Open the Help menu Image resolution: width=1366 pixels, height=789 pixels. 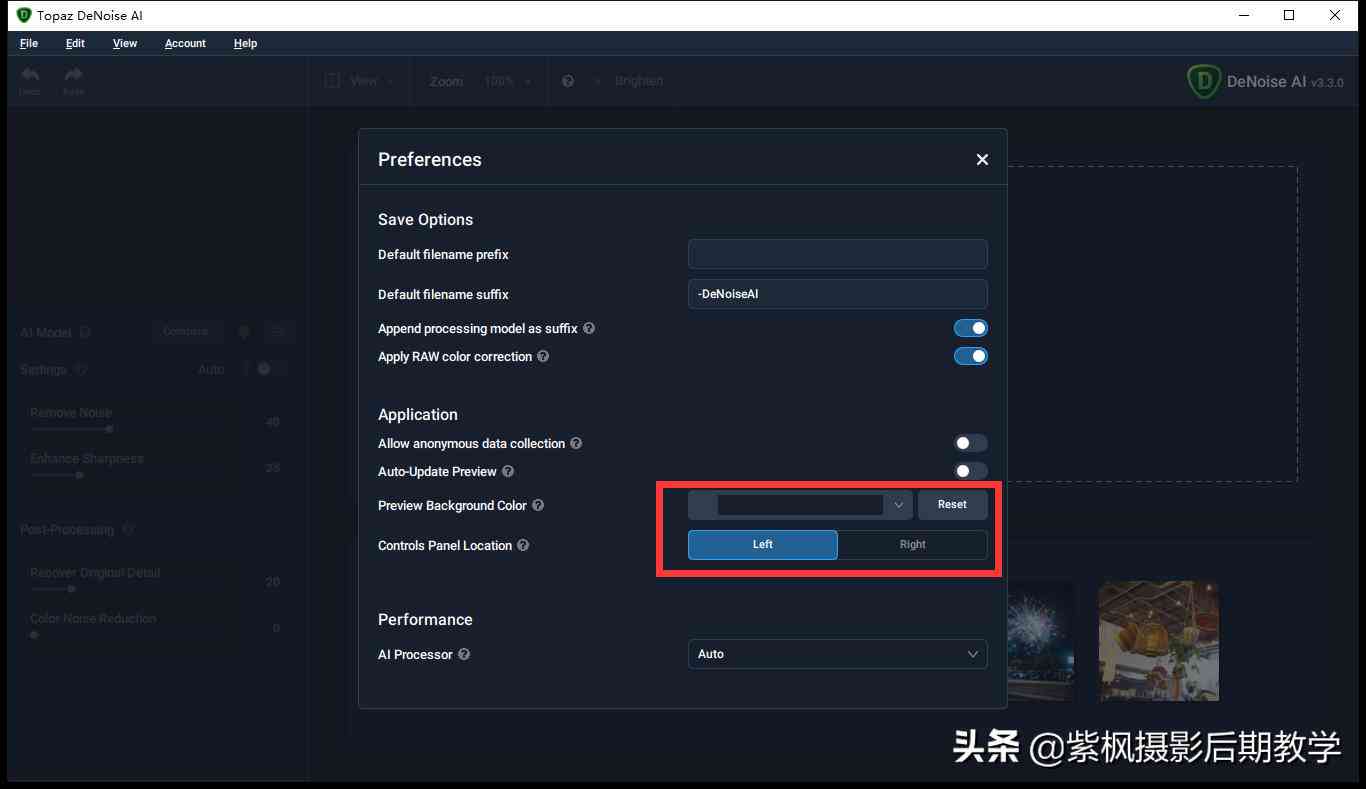pos(245,43)
